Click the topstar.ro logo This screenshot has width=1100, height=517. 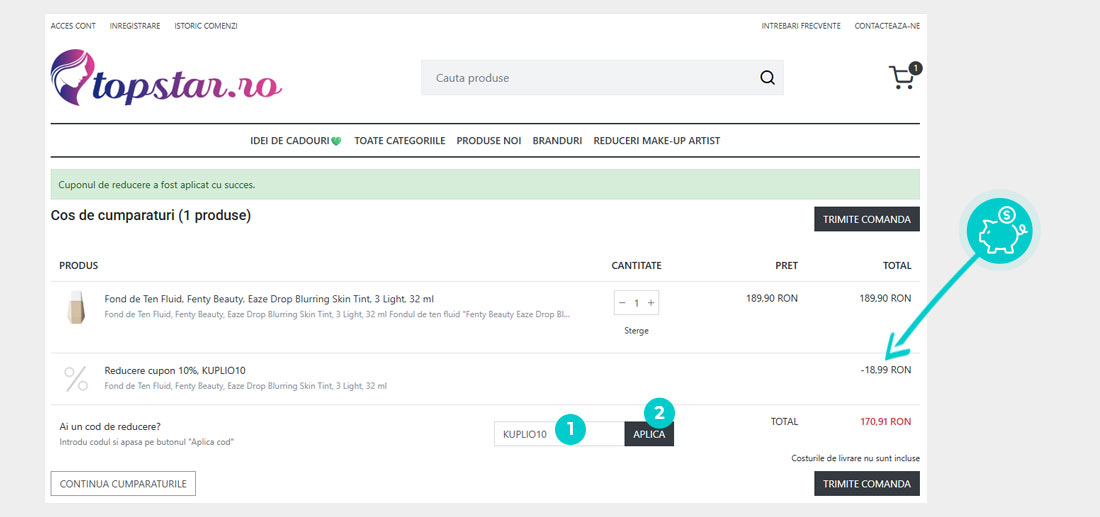pyautogui.click(x=166, y=78)
